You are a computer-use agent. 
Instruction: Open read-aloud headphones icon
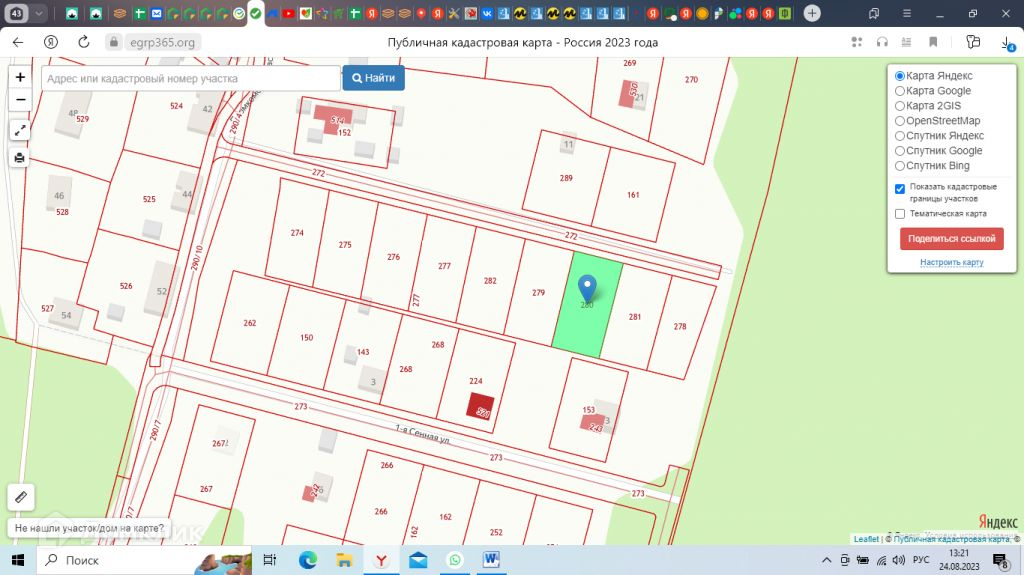point(882,42)
